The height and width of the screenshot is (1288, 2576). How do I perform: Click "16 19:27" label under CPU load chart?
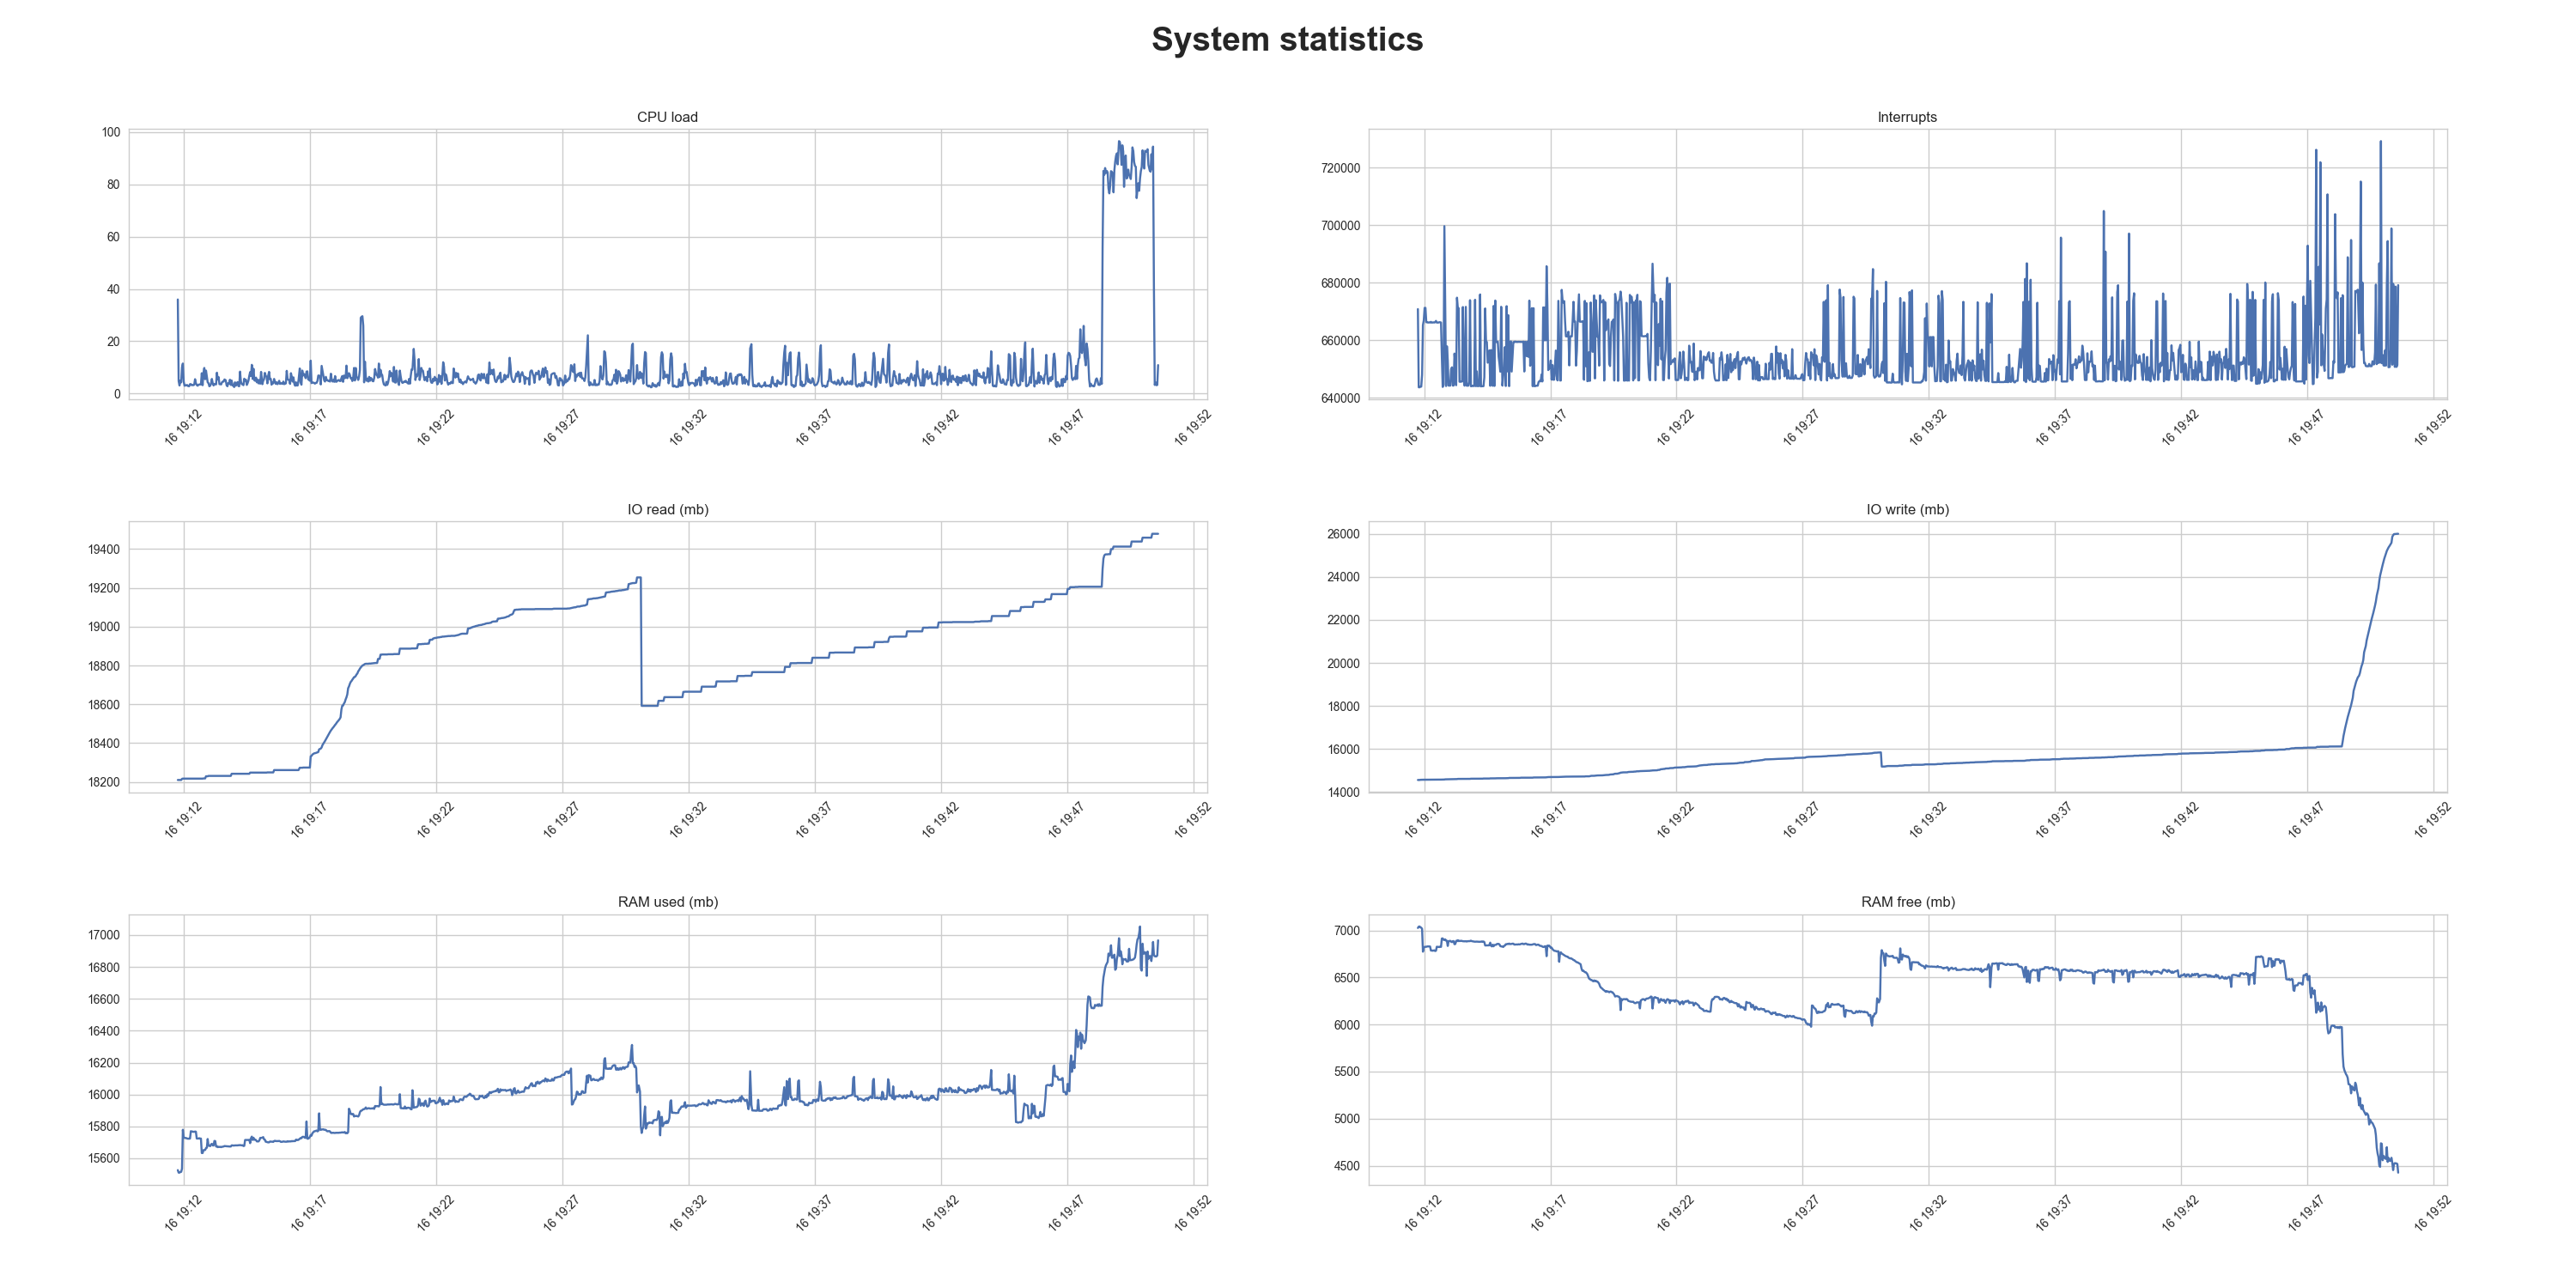pos(561,427)
